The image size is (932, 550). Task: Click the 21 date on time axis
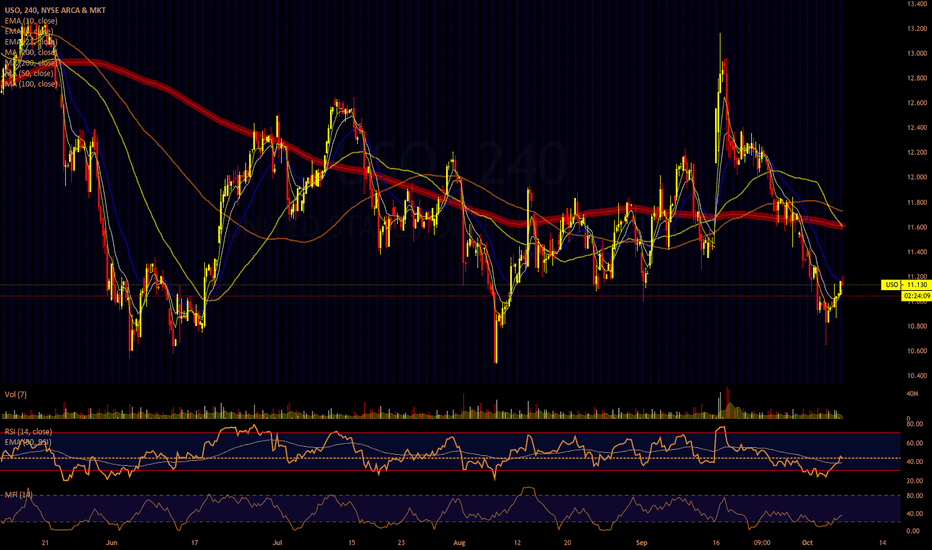45,542
